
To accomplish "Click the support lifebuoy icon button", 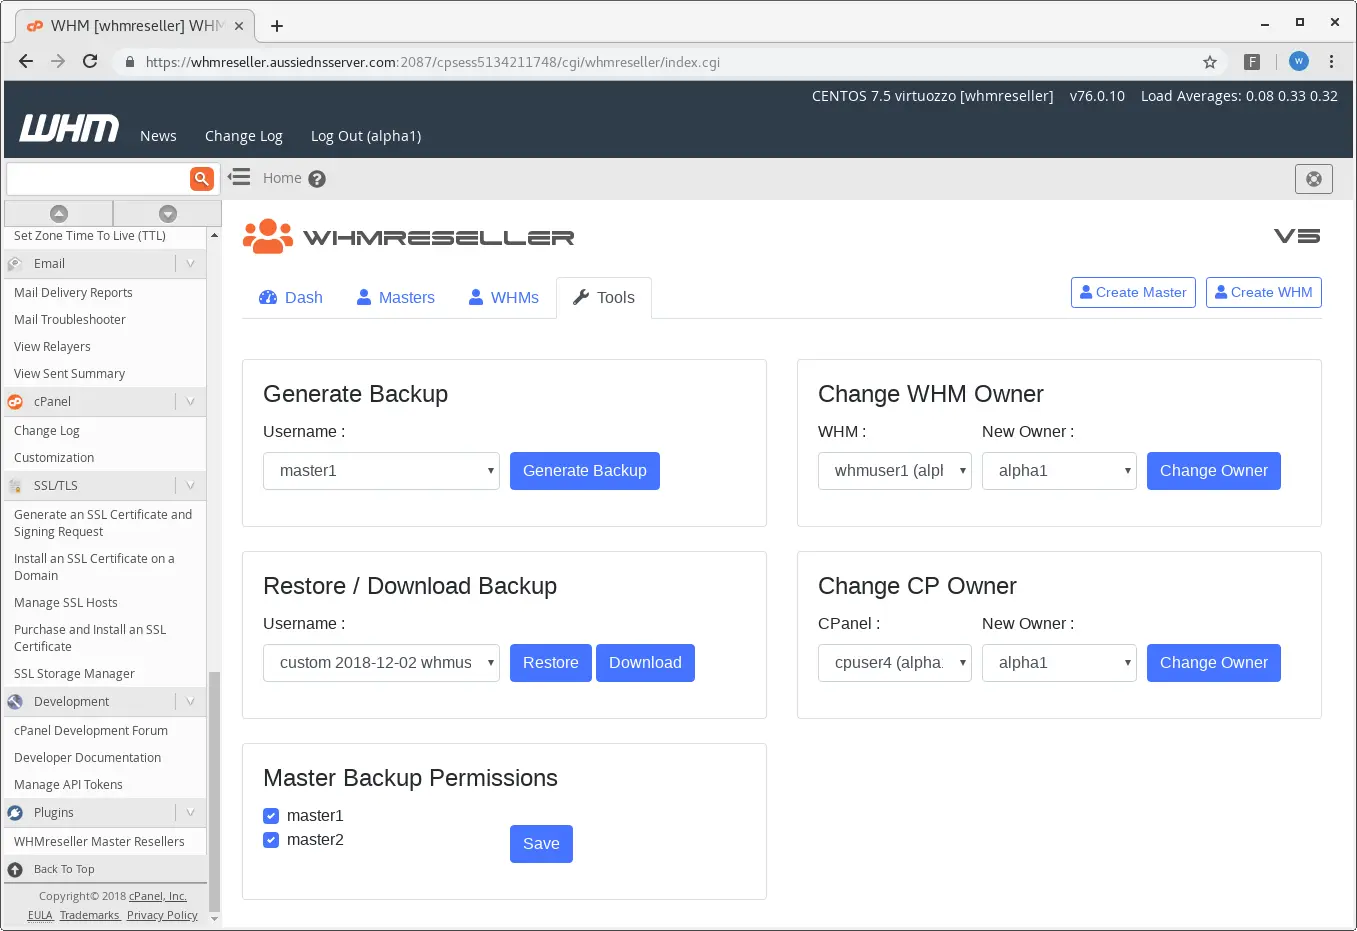I will 1314,179.
